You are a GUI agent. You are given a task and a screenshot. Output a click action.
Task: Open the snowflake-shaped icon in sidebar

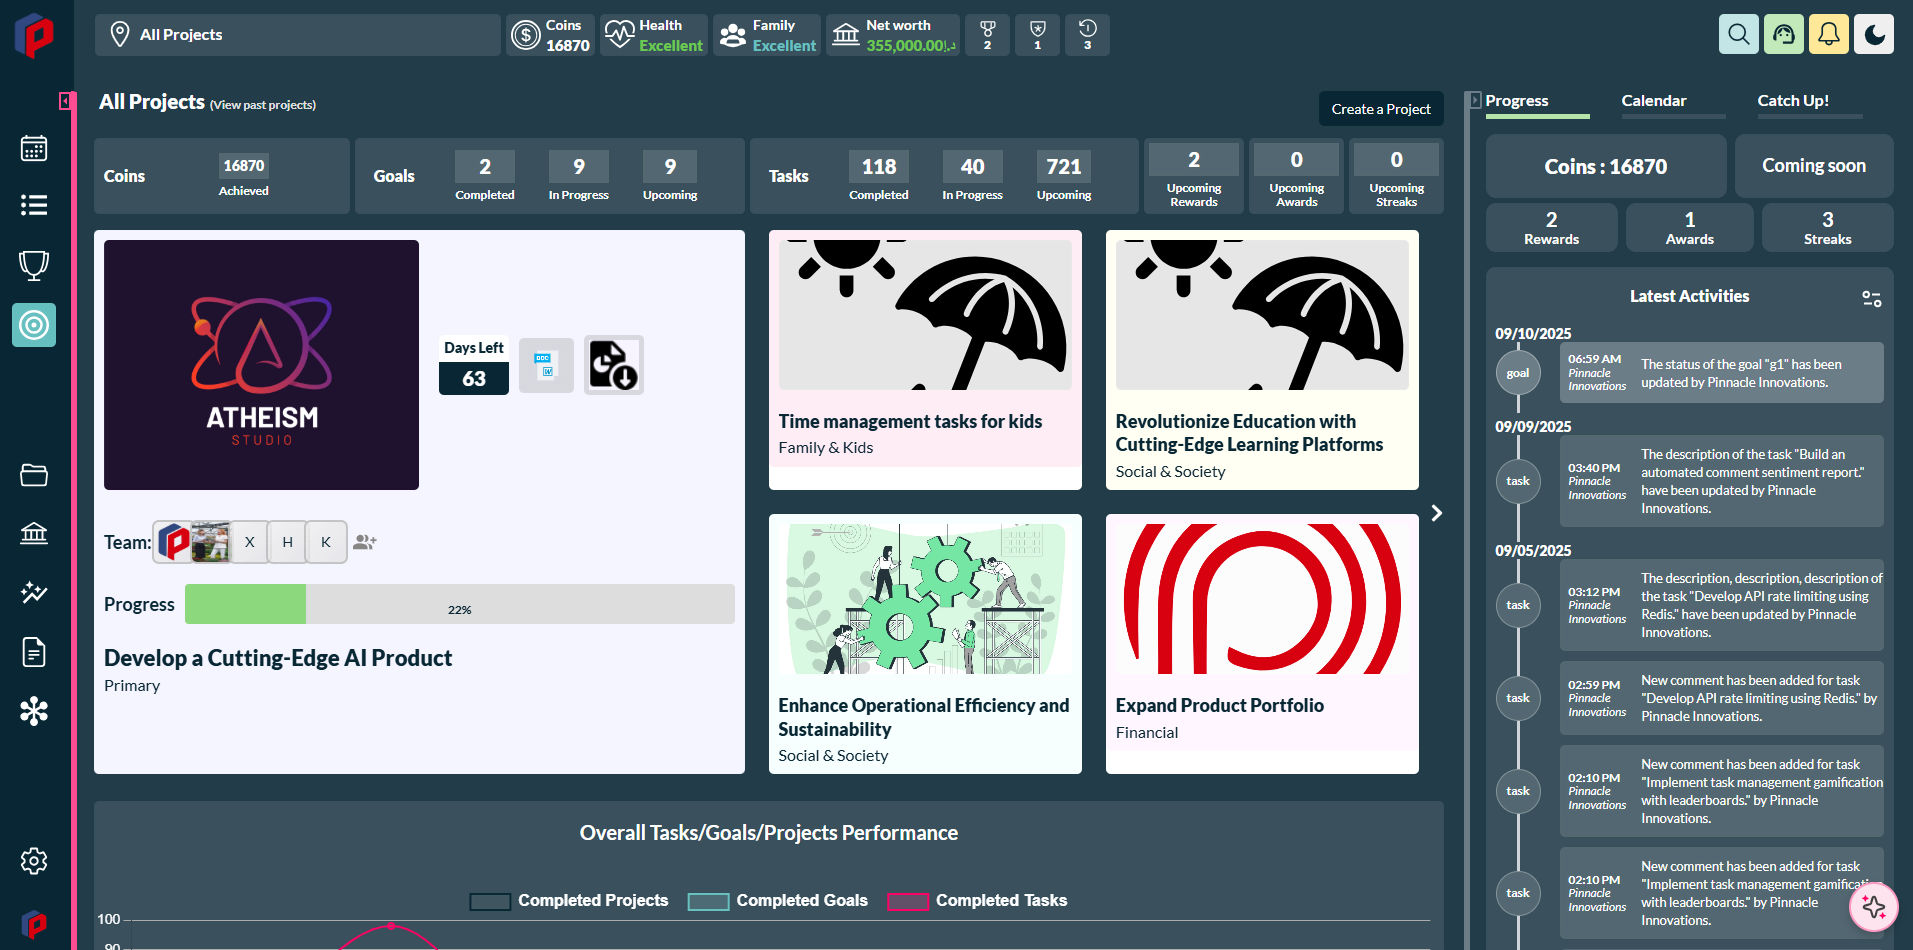pyautogui.click(x=34, y=711)
